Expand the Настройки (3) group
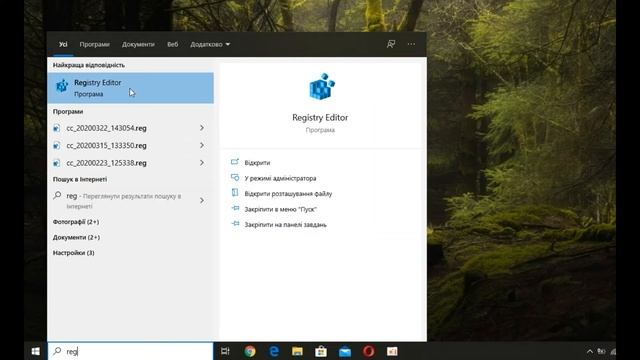 73,253
